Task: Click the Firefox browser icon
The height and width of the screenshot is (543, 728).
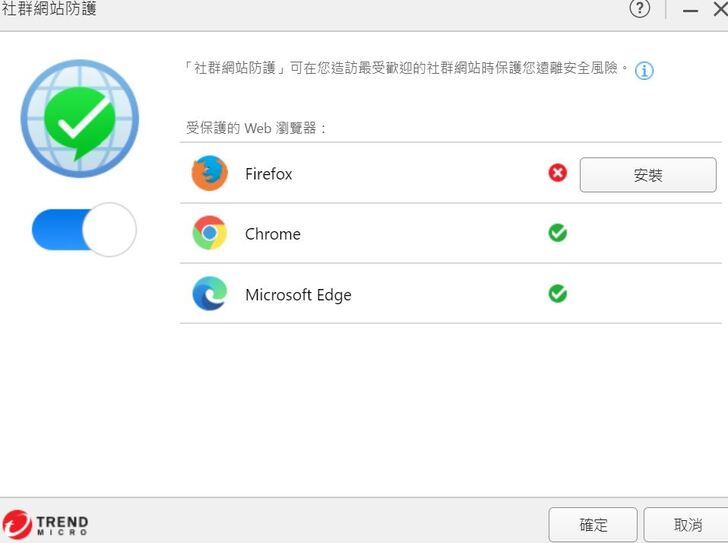Action: [x=210, y=173]
